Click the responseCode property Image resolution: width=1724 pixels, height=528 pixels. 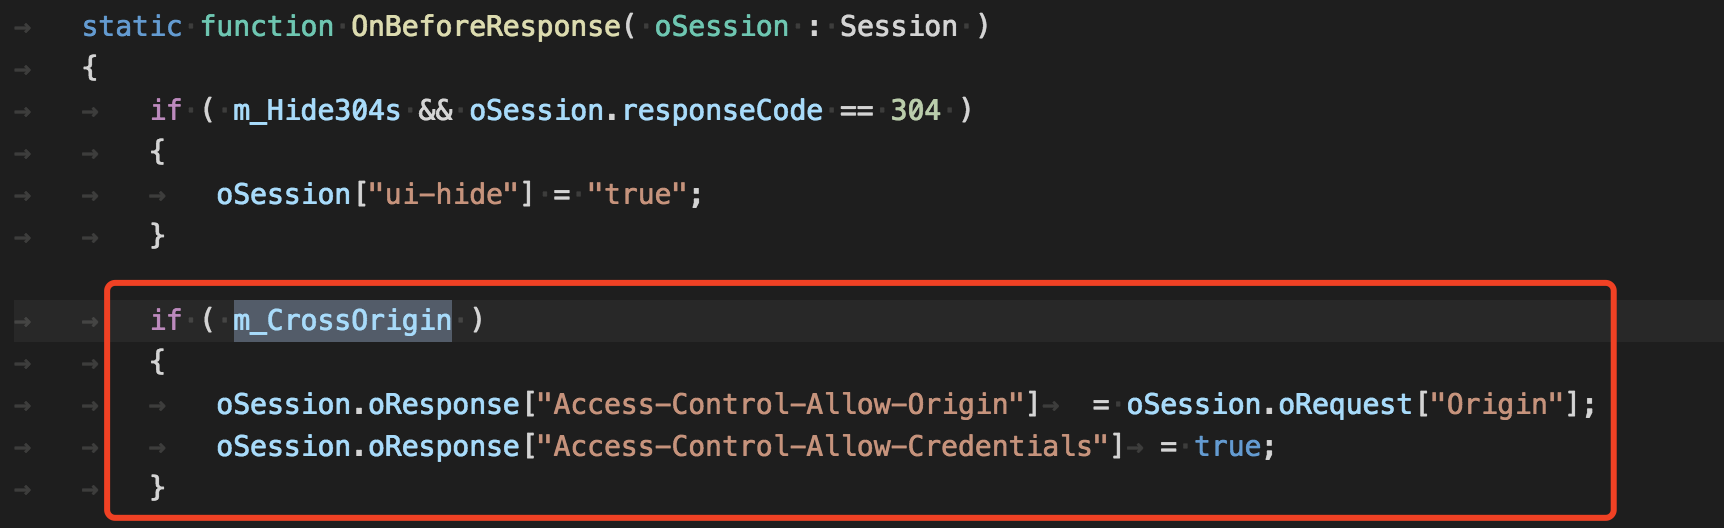point(722,110)
